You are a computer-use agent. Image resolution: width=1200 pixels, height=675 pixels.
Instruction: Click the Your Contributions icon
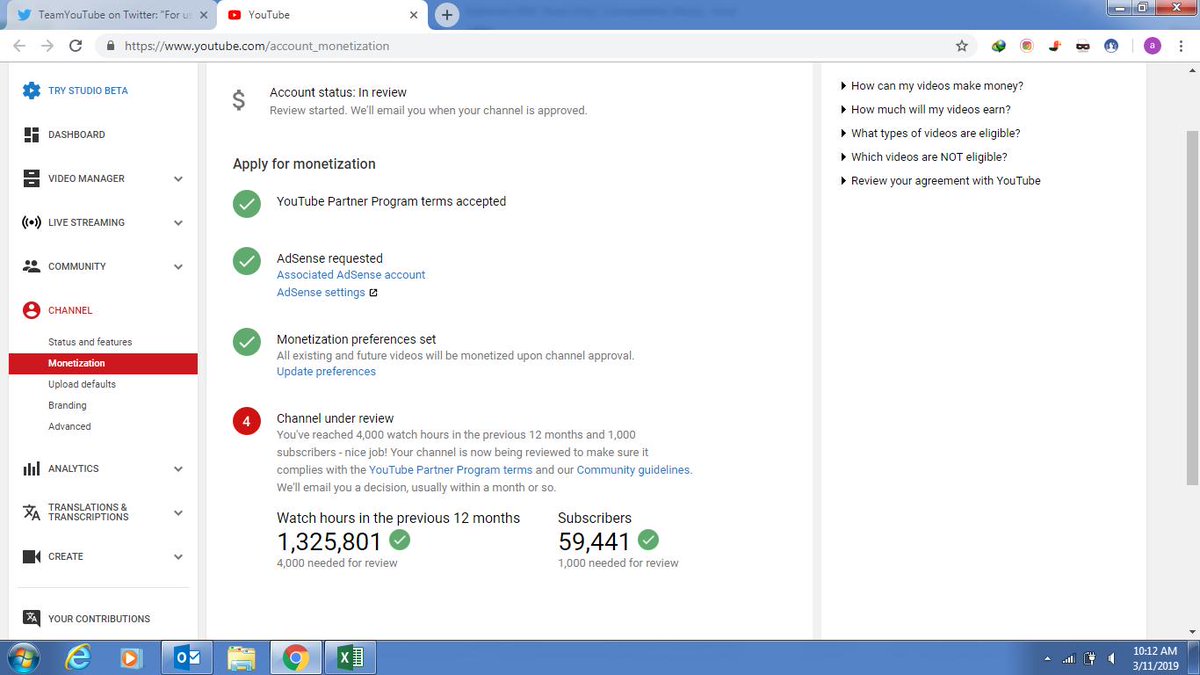tap(31, 619)
